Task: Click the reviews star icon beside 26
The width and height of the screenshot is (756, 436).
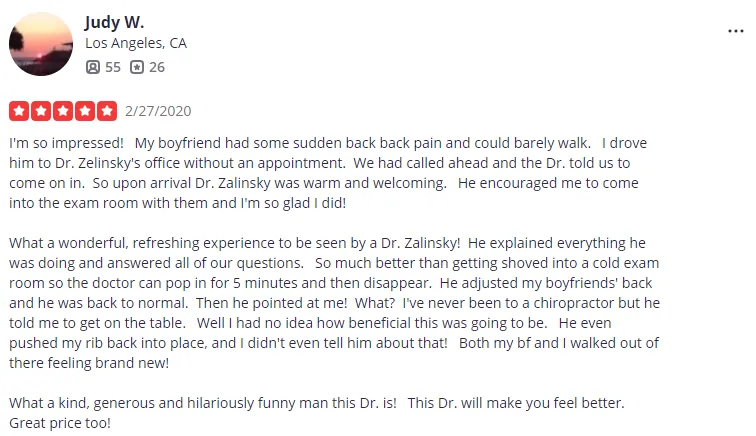Action: pyautogui.click(x=137, y=67)
